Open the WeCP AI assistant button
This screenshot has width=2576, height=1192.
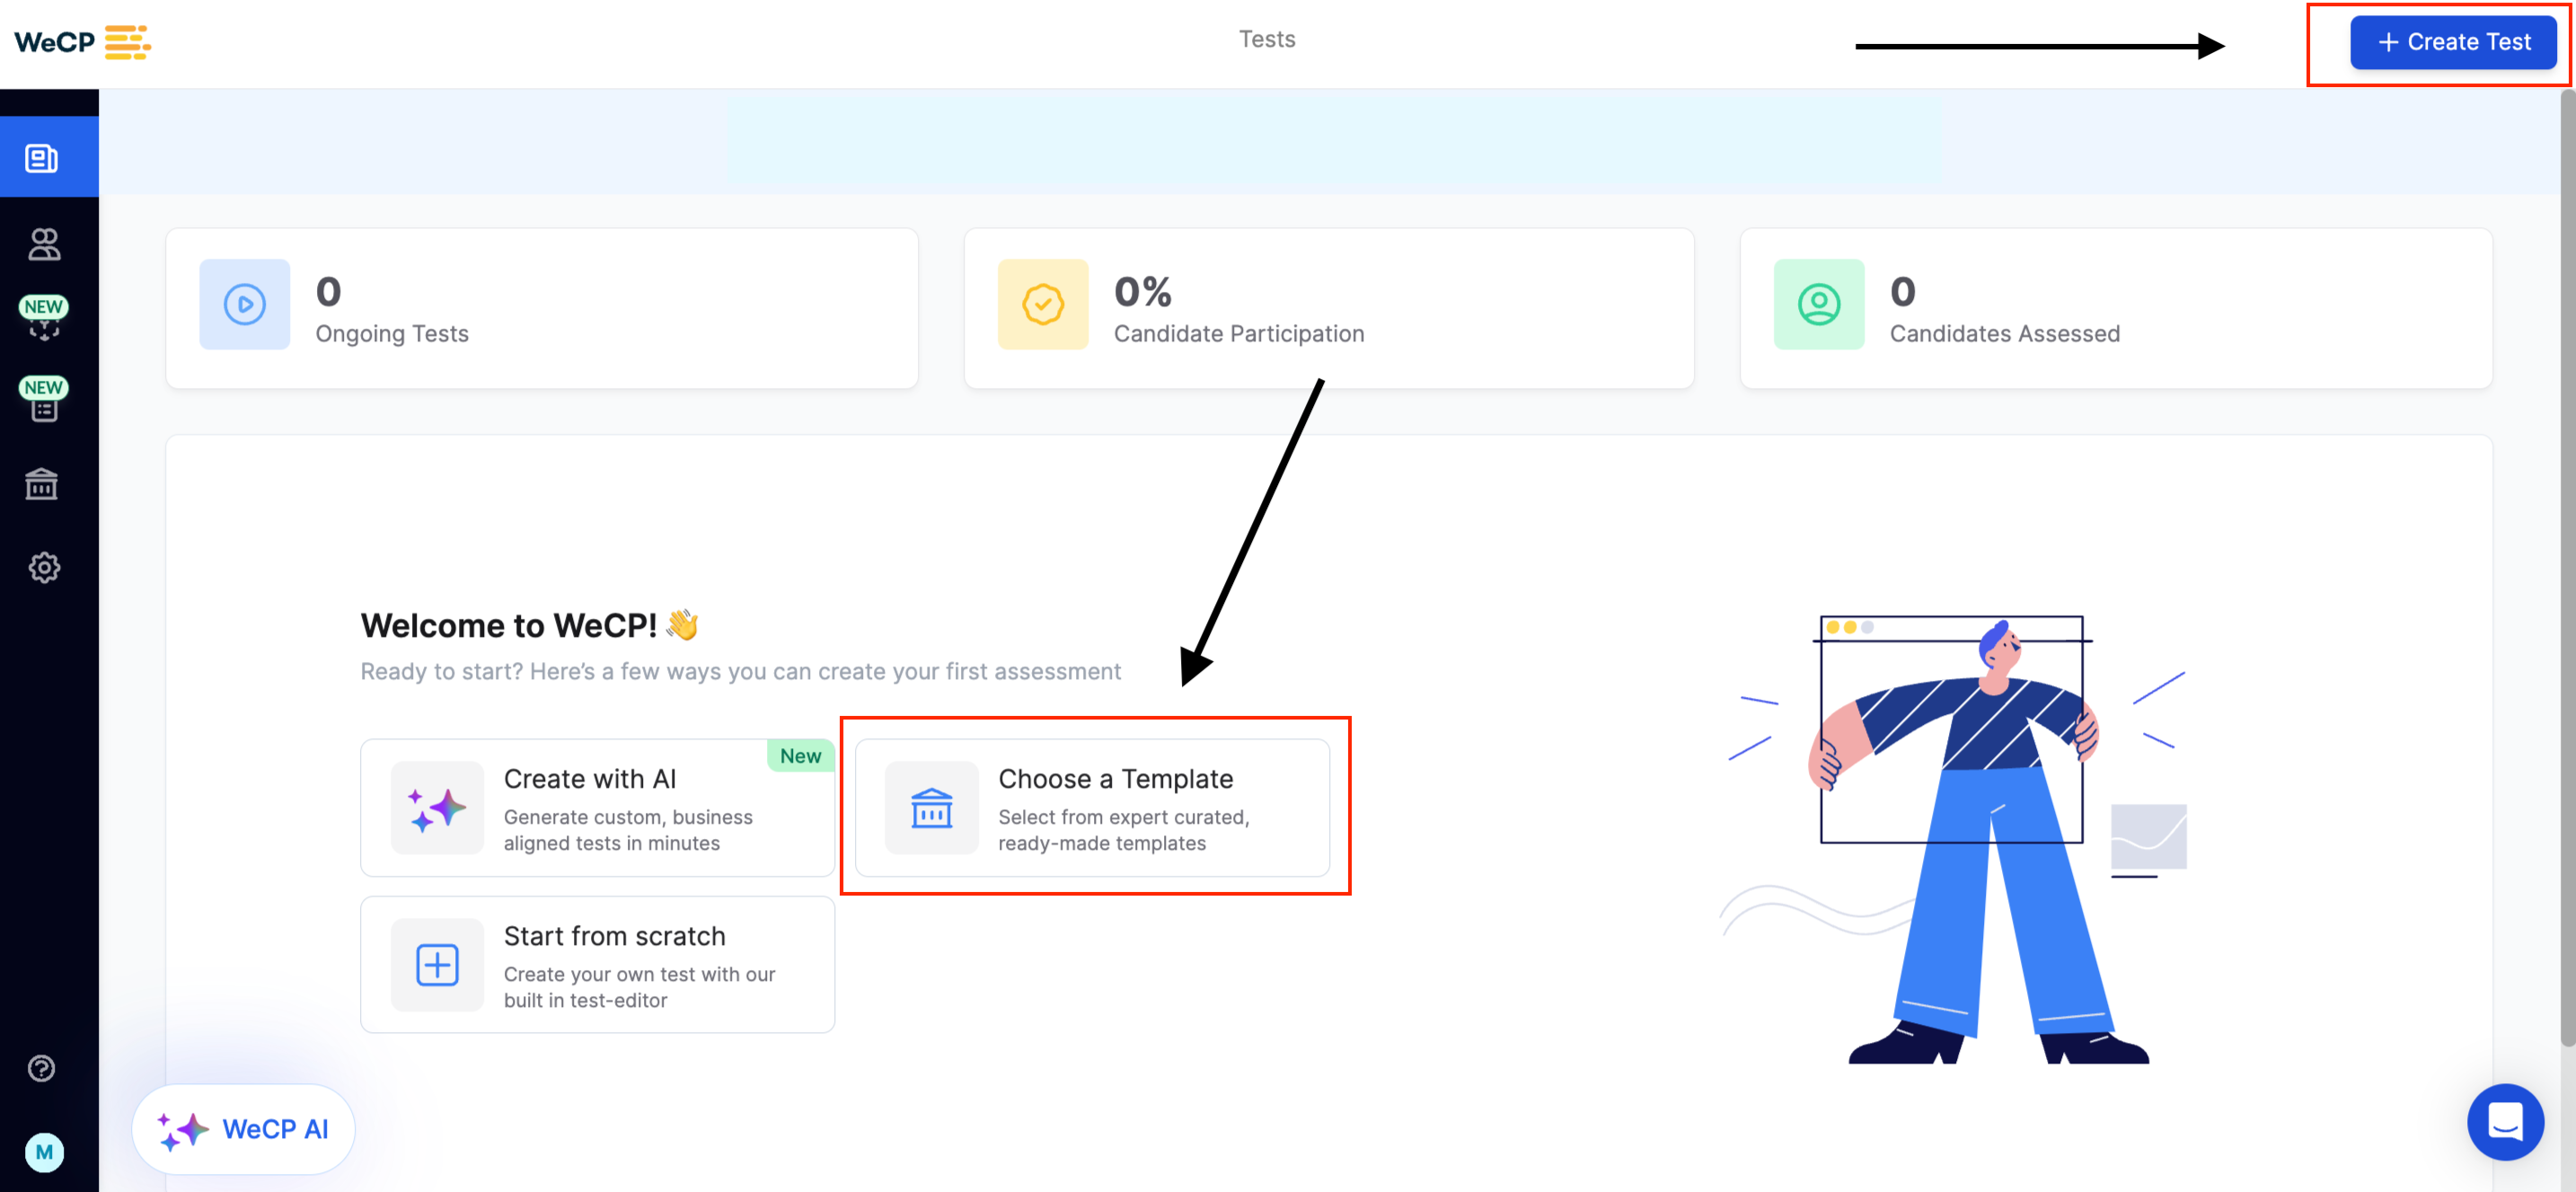point(243,1129)
